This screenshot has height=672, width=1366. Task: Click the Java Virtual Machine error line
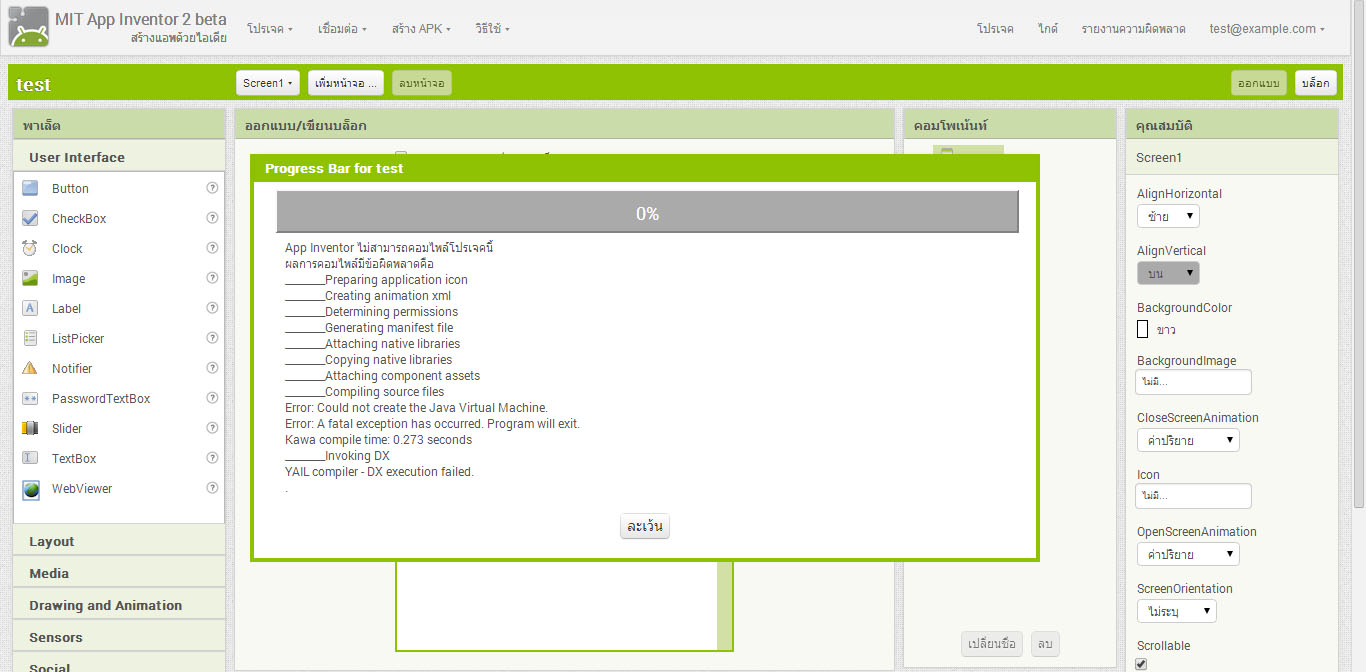pos(416,408)
